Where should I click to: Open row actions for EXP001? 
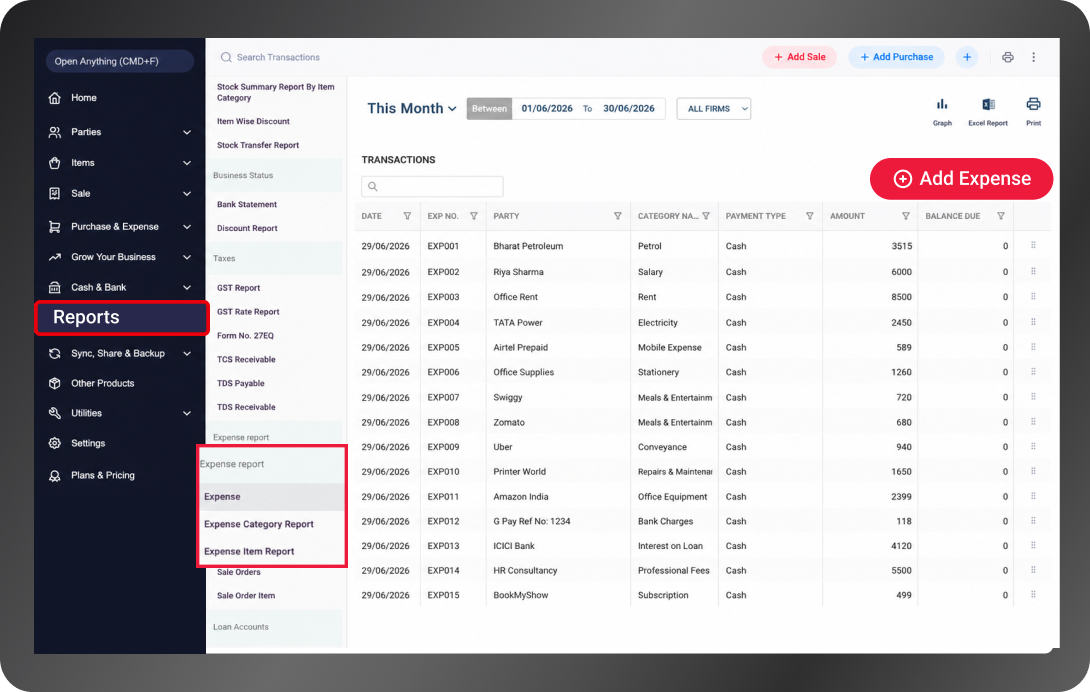[x=1034, y=246]
